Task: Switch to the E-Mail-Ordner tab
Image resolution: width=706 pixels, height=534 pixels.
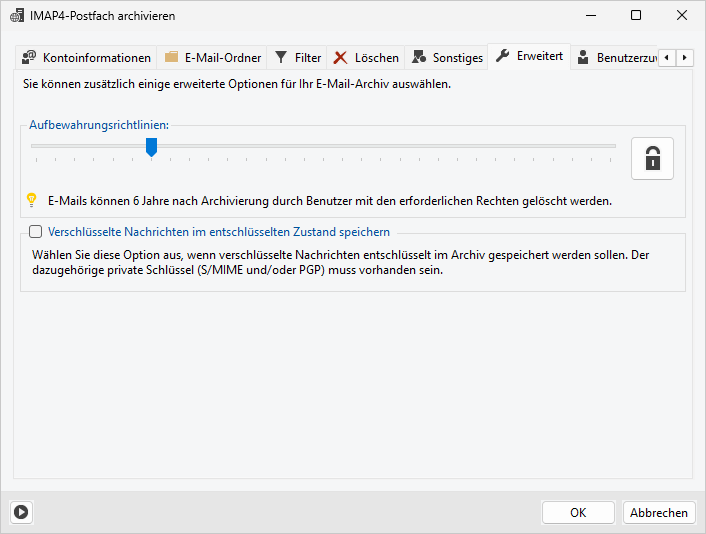Action: coord(213,58)
